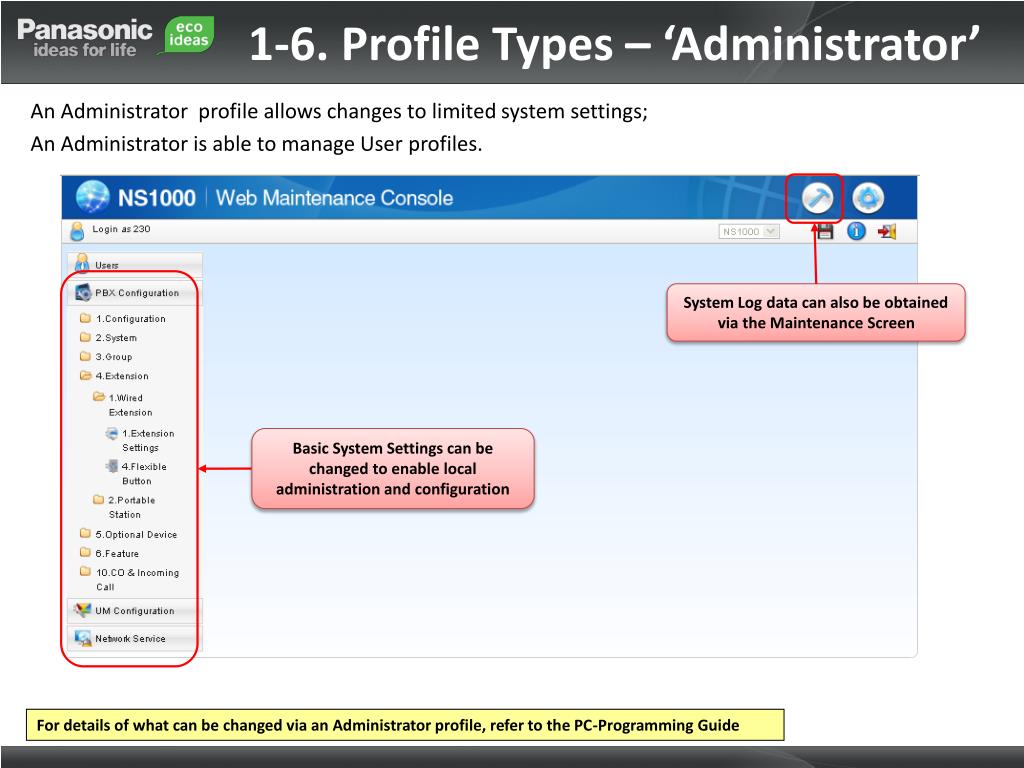Click the 2.System folder icon
The width and height of the screenshot is (1024, 768).
85,337
